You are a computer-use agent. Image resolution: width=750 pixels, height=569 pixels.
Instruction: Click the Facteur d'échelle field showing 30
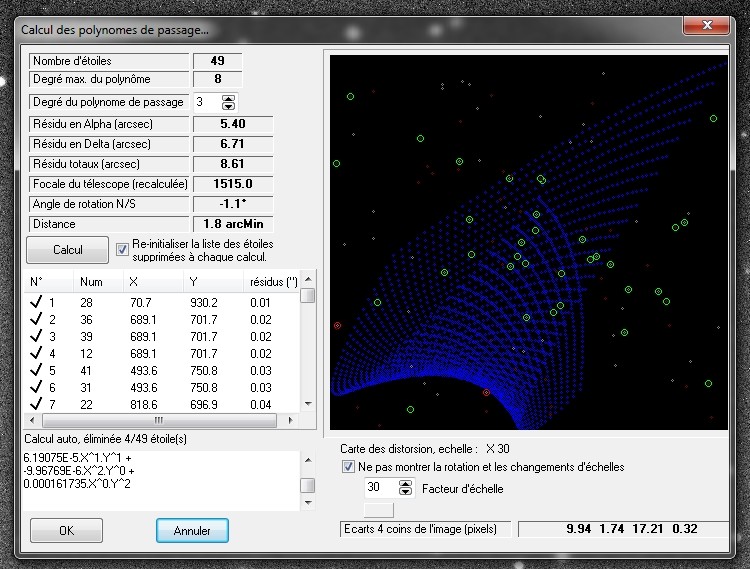point(381,487)
